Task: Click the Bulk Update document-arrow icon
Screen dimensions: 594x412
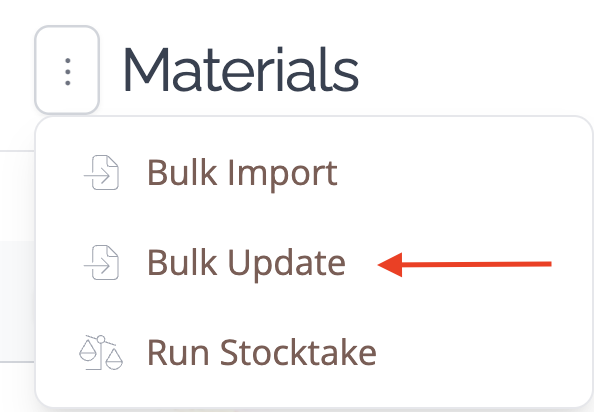Action: pos(101,263)
